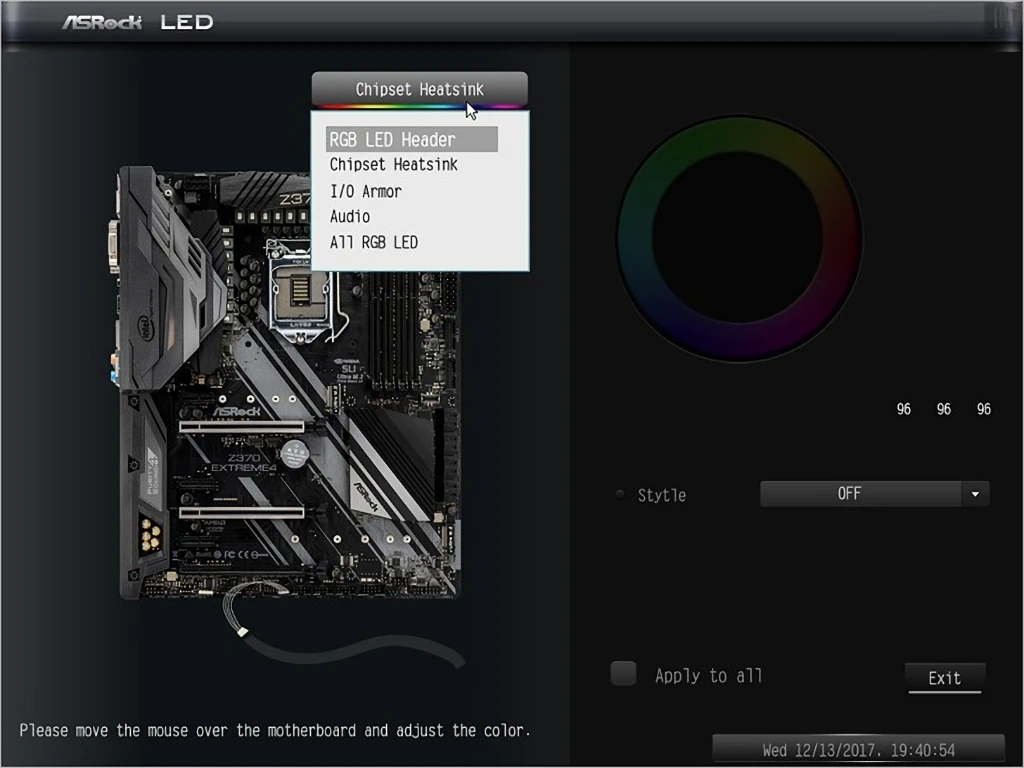This screenshot has width=1024, height=768.
Task: Click the LED title text in header
Action: coord(187,22)
